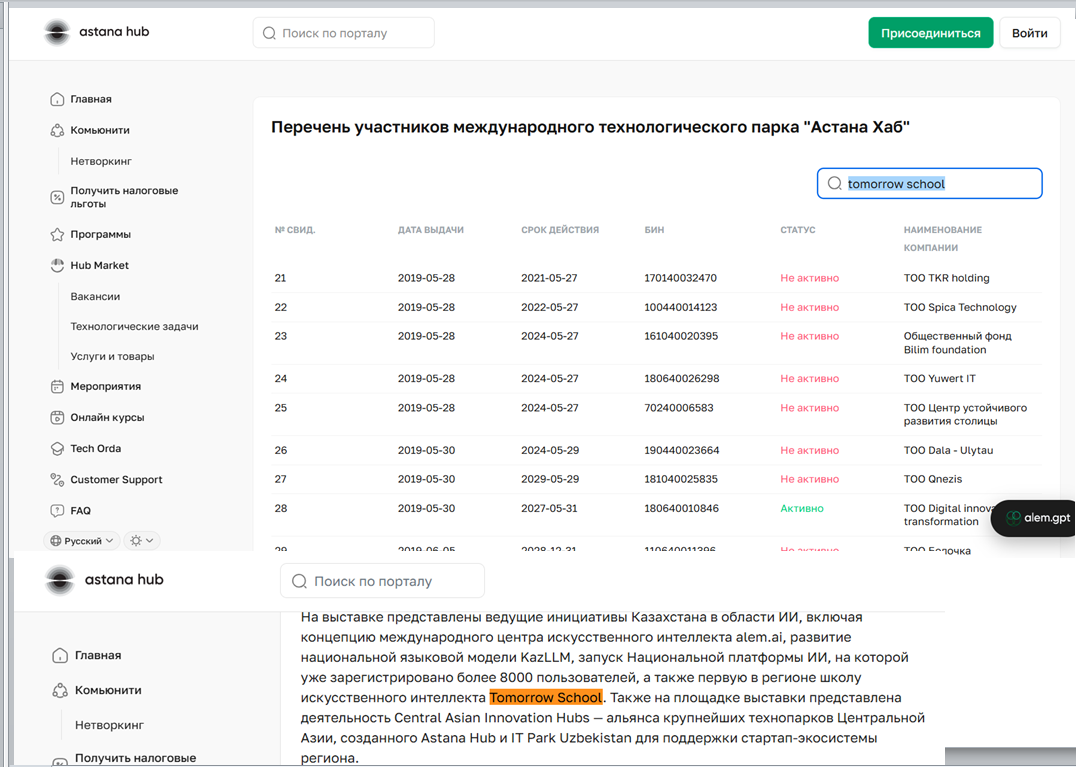Click the highlighted Tomorrow School text
This screenshot has height=767, width=1076.
[x=546, y=698]
